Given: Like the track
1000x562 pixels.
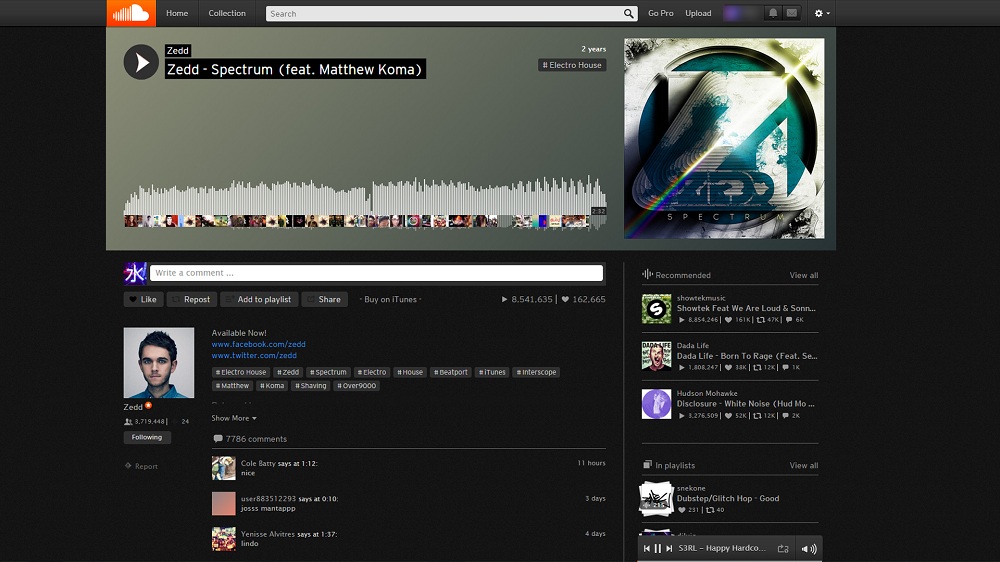Looking at the screenshot, I should pyautogui.click(x=143, y=299).
